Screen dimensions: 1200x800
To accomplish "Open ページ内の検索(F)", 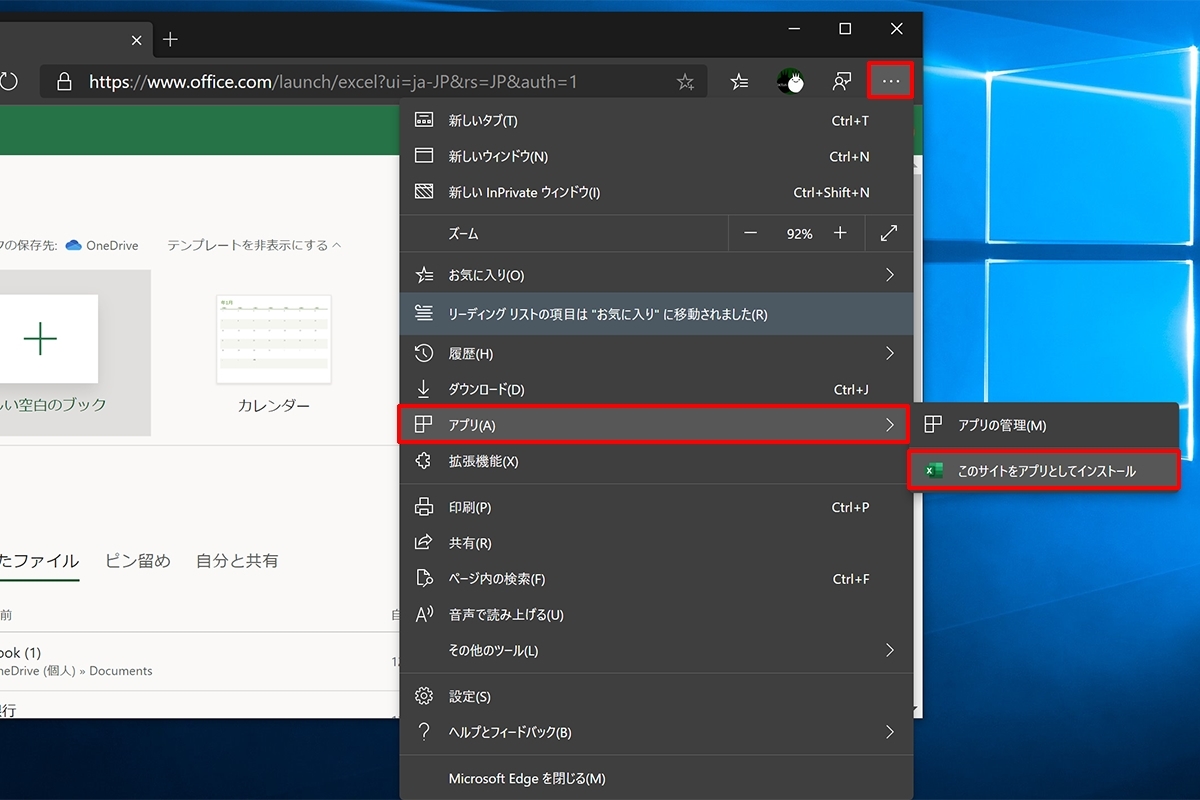I will tap(656, 580).
